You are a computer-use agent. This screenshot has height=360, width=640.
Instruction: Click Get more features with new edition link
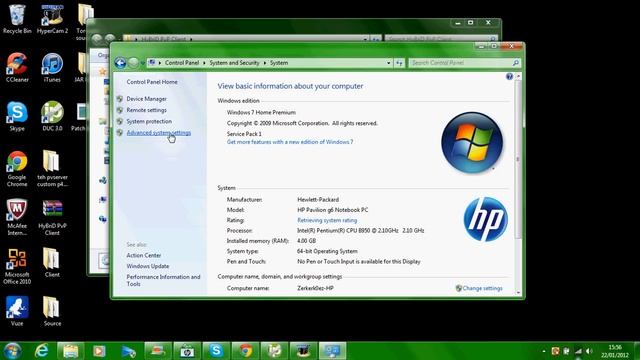(290, 142)
